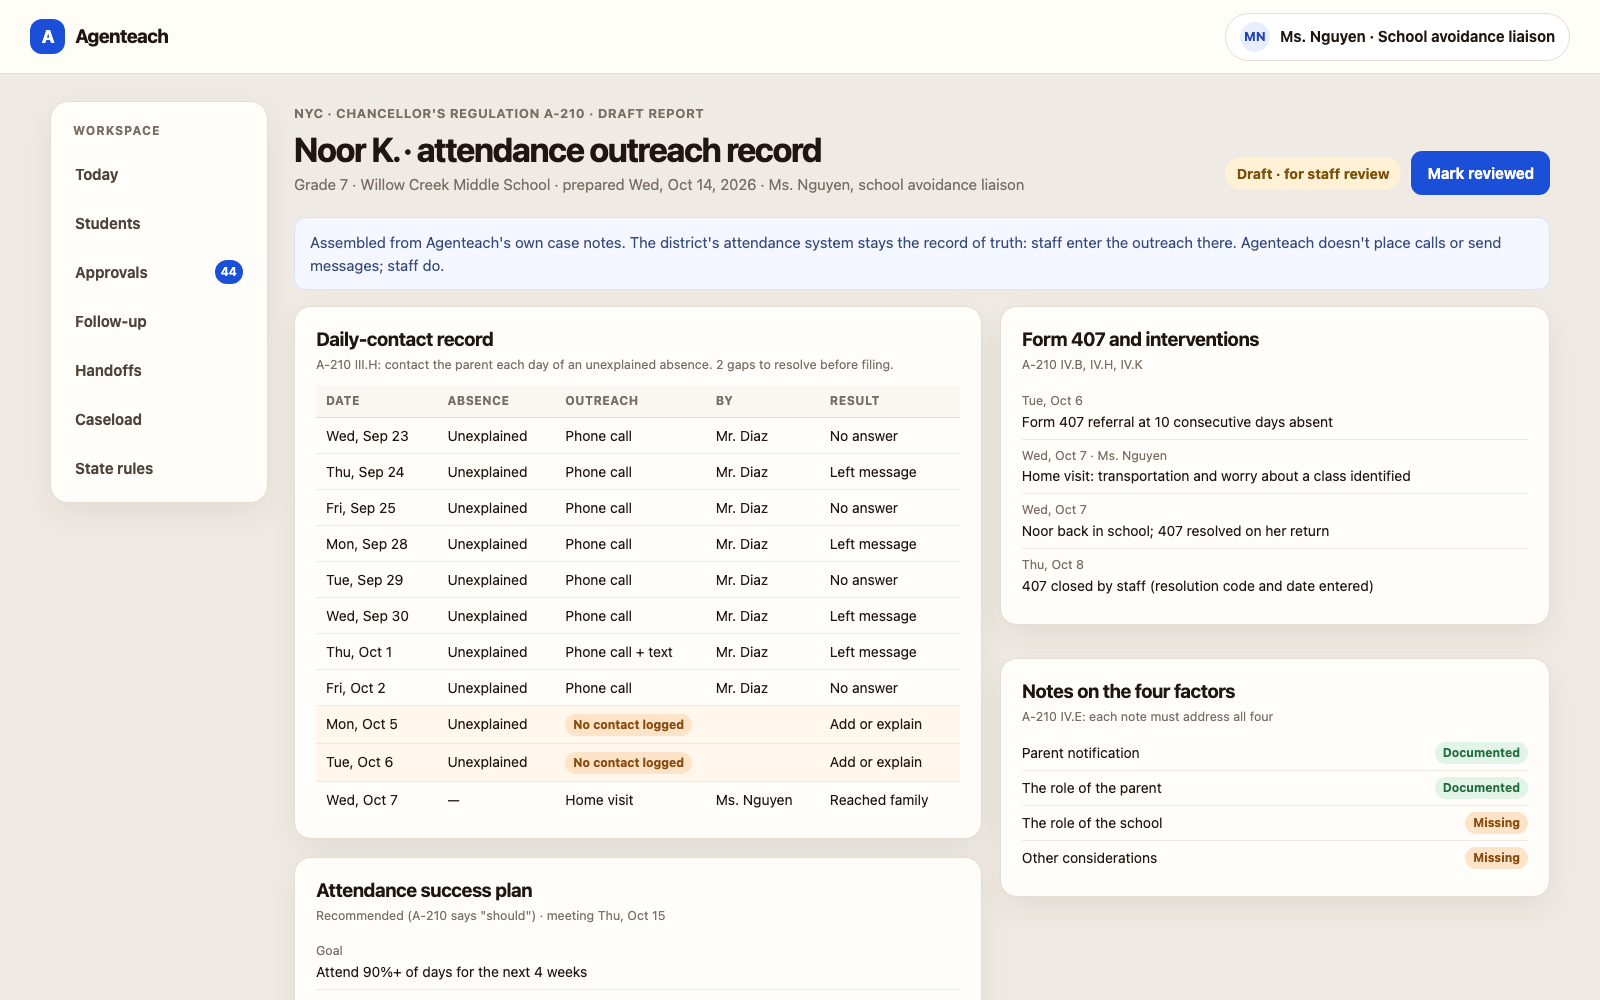Screen dimensions: 1600x1000
Task: Click the Home visit outreach cell
Action: pos(599,800)
